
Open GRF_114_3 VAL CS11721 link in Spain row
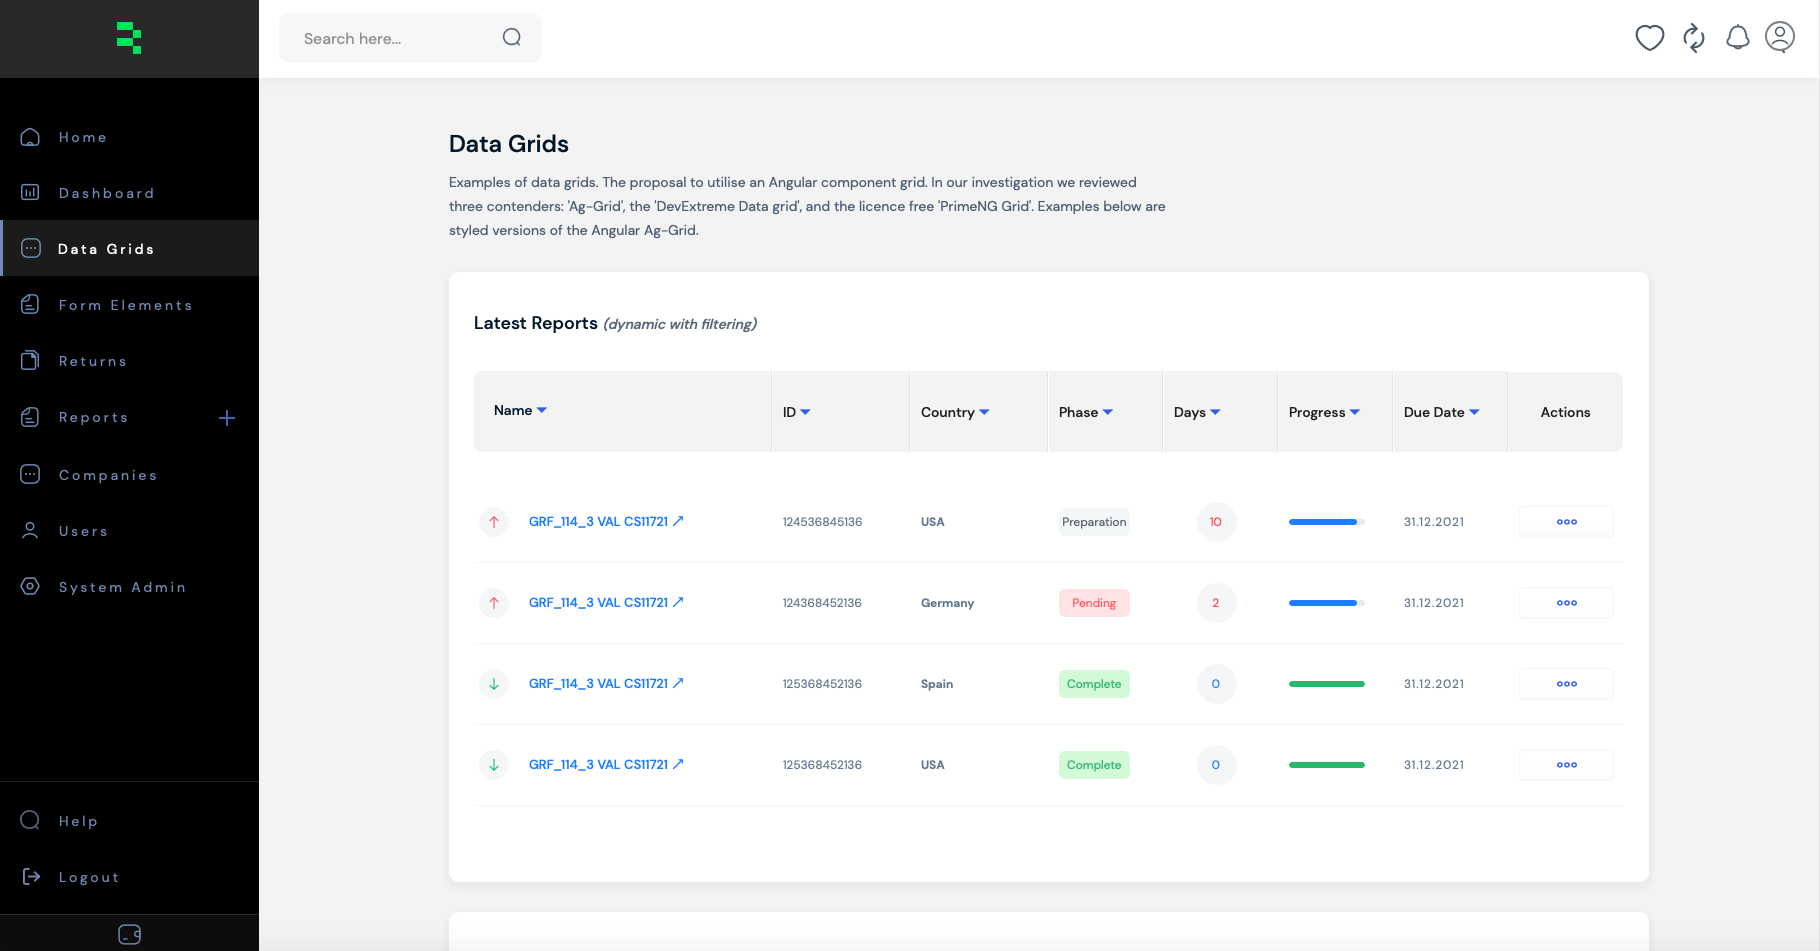pyautogui.click(x=606, y=684)
